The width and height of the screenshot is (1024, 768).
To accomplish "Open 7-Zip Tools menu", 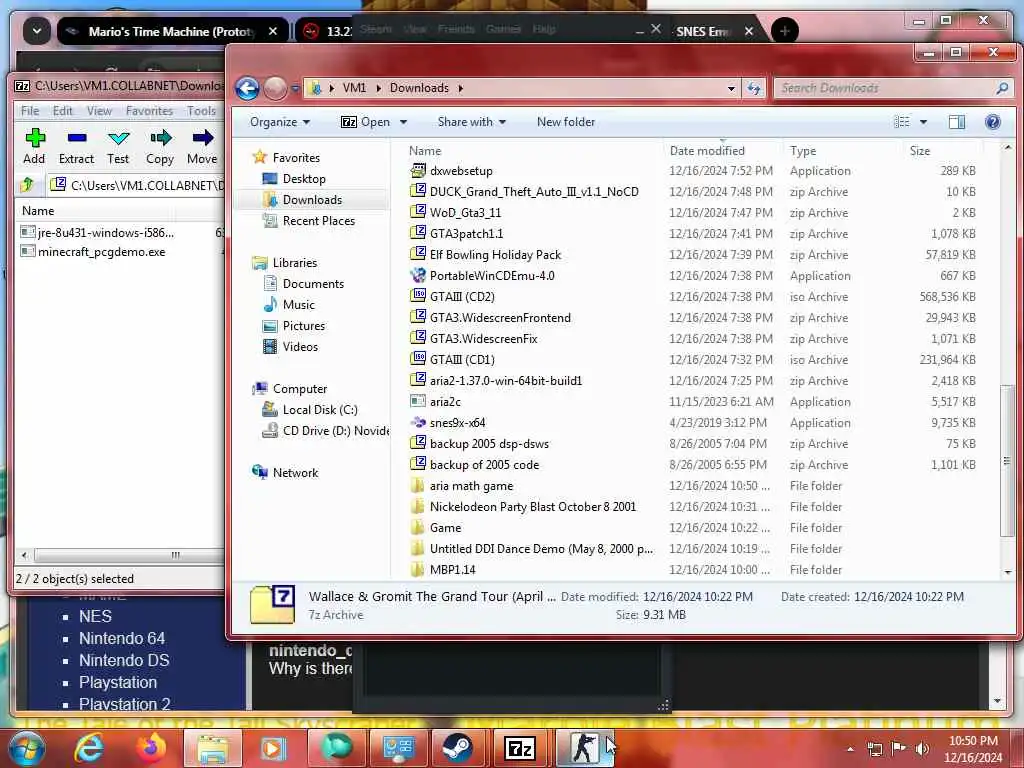I will click(x=201, y=111).
